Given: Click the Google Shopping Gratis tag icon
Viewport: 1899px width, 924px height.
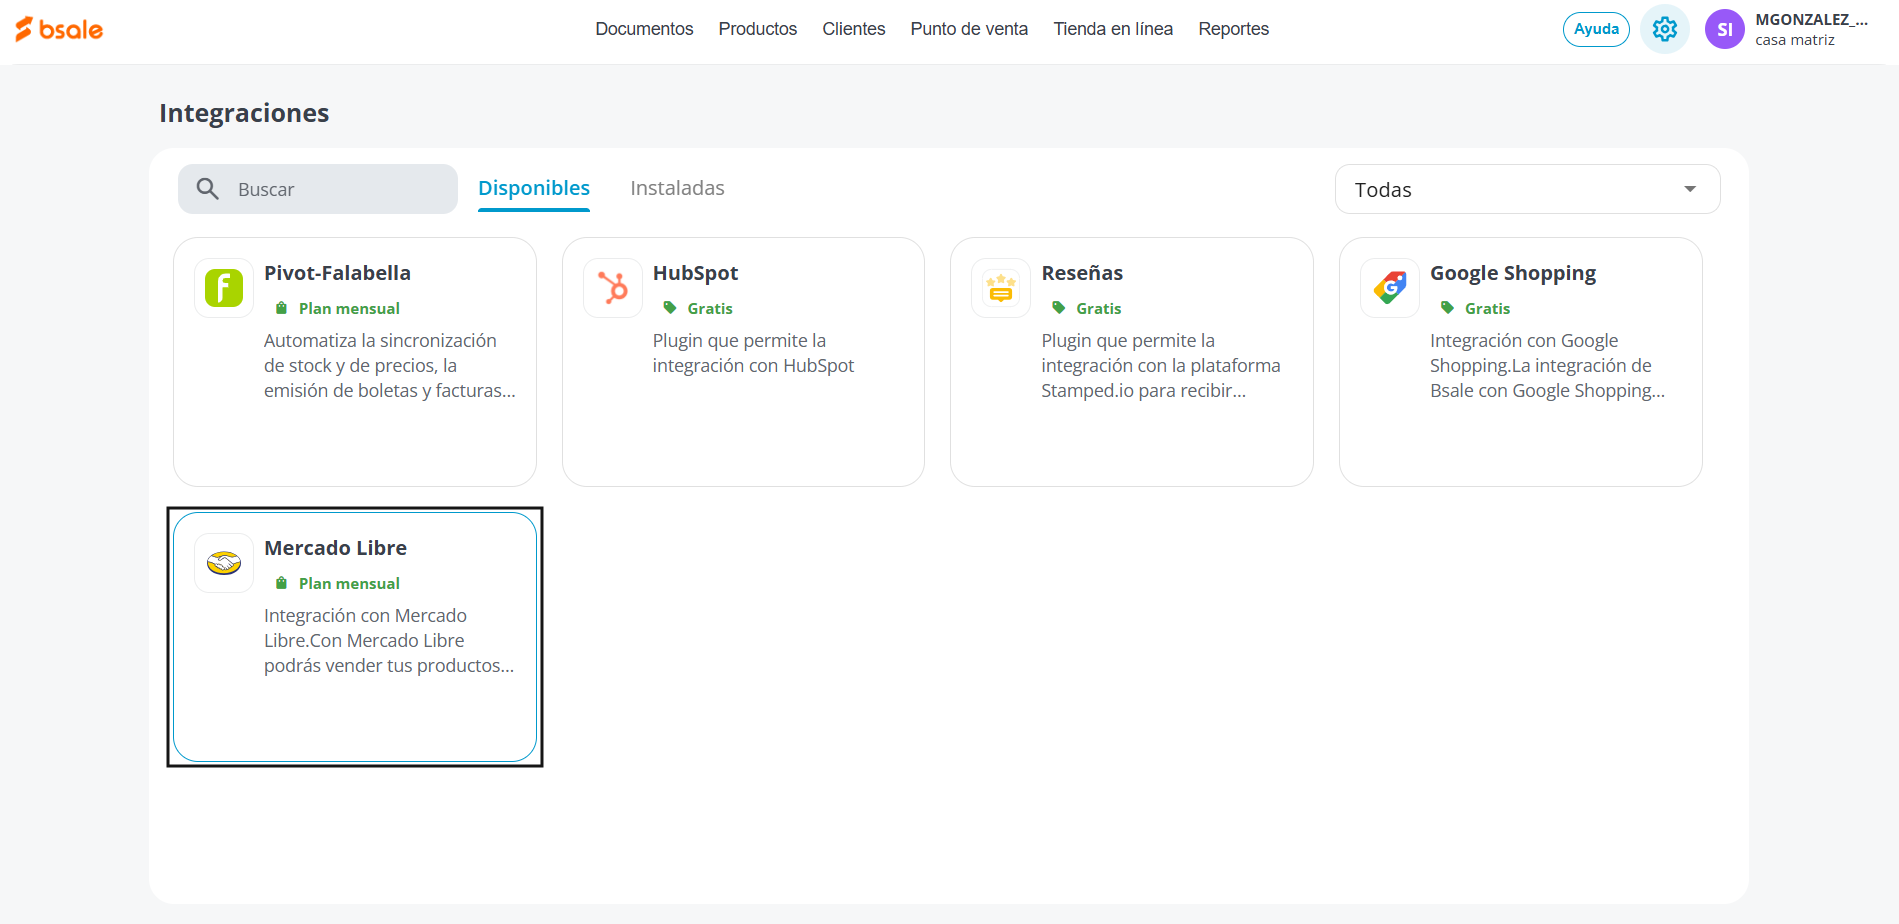Looking at the screenshot, I should pos(1447,308).
